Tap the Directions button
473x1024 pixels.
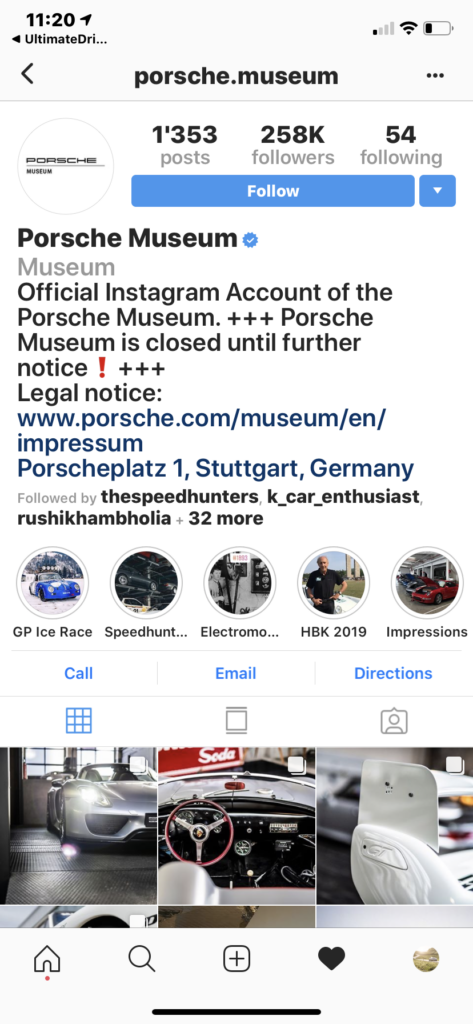click(x=393, y=673)
